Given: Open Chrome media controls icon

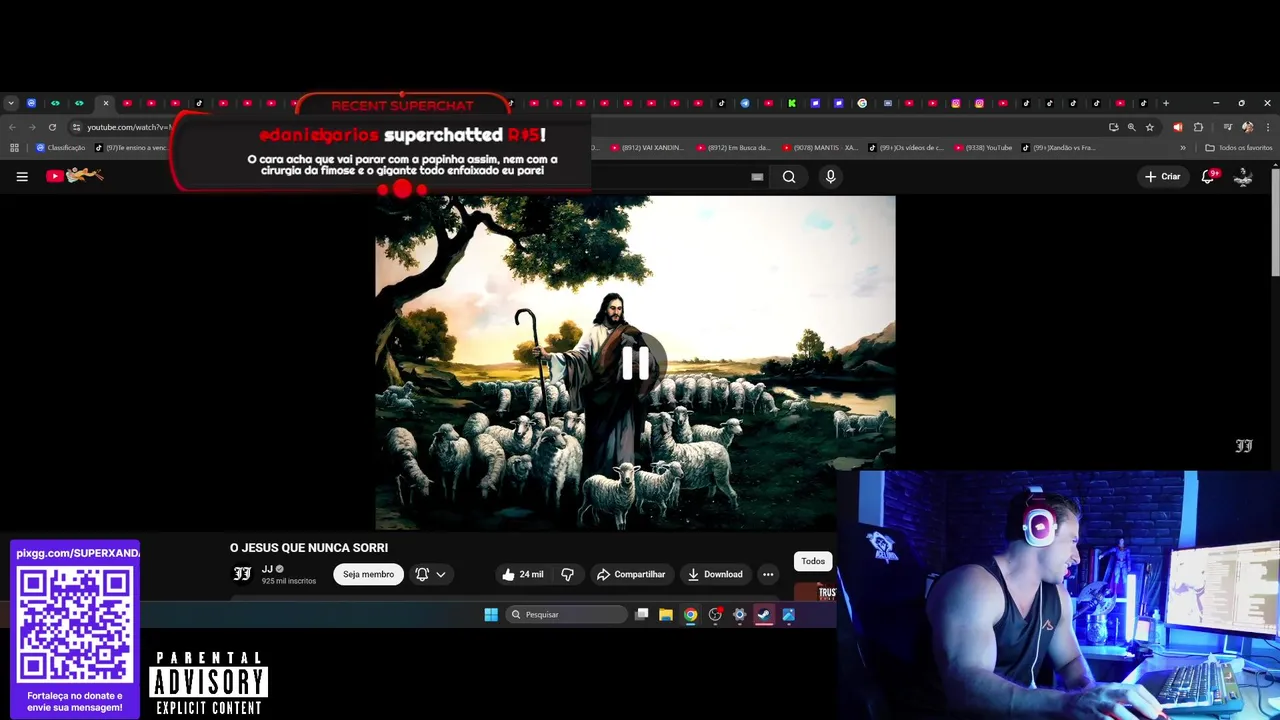Looking at the screenshot, I should coord(1228,127).
